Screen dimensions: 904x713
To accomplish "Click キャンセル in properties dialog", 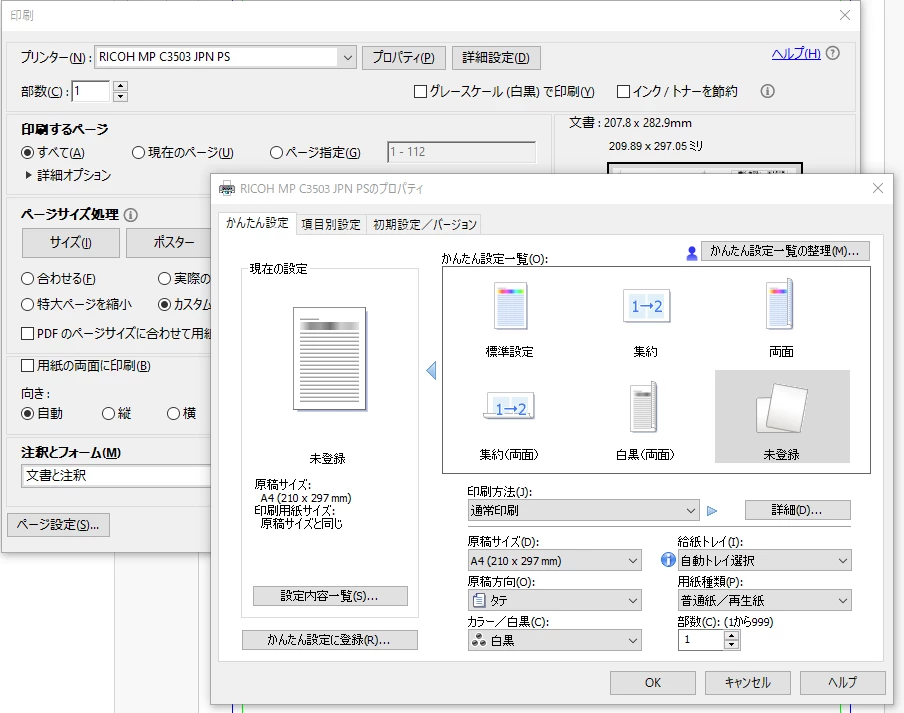I will click(748, 683).
